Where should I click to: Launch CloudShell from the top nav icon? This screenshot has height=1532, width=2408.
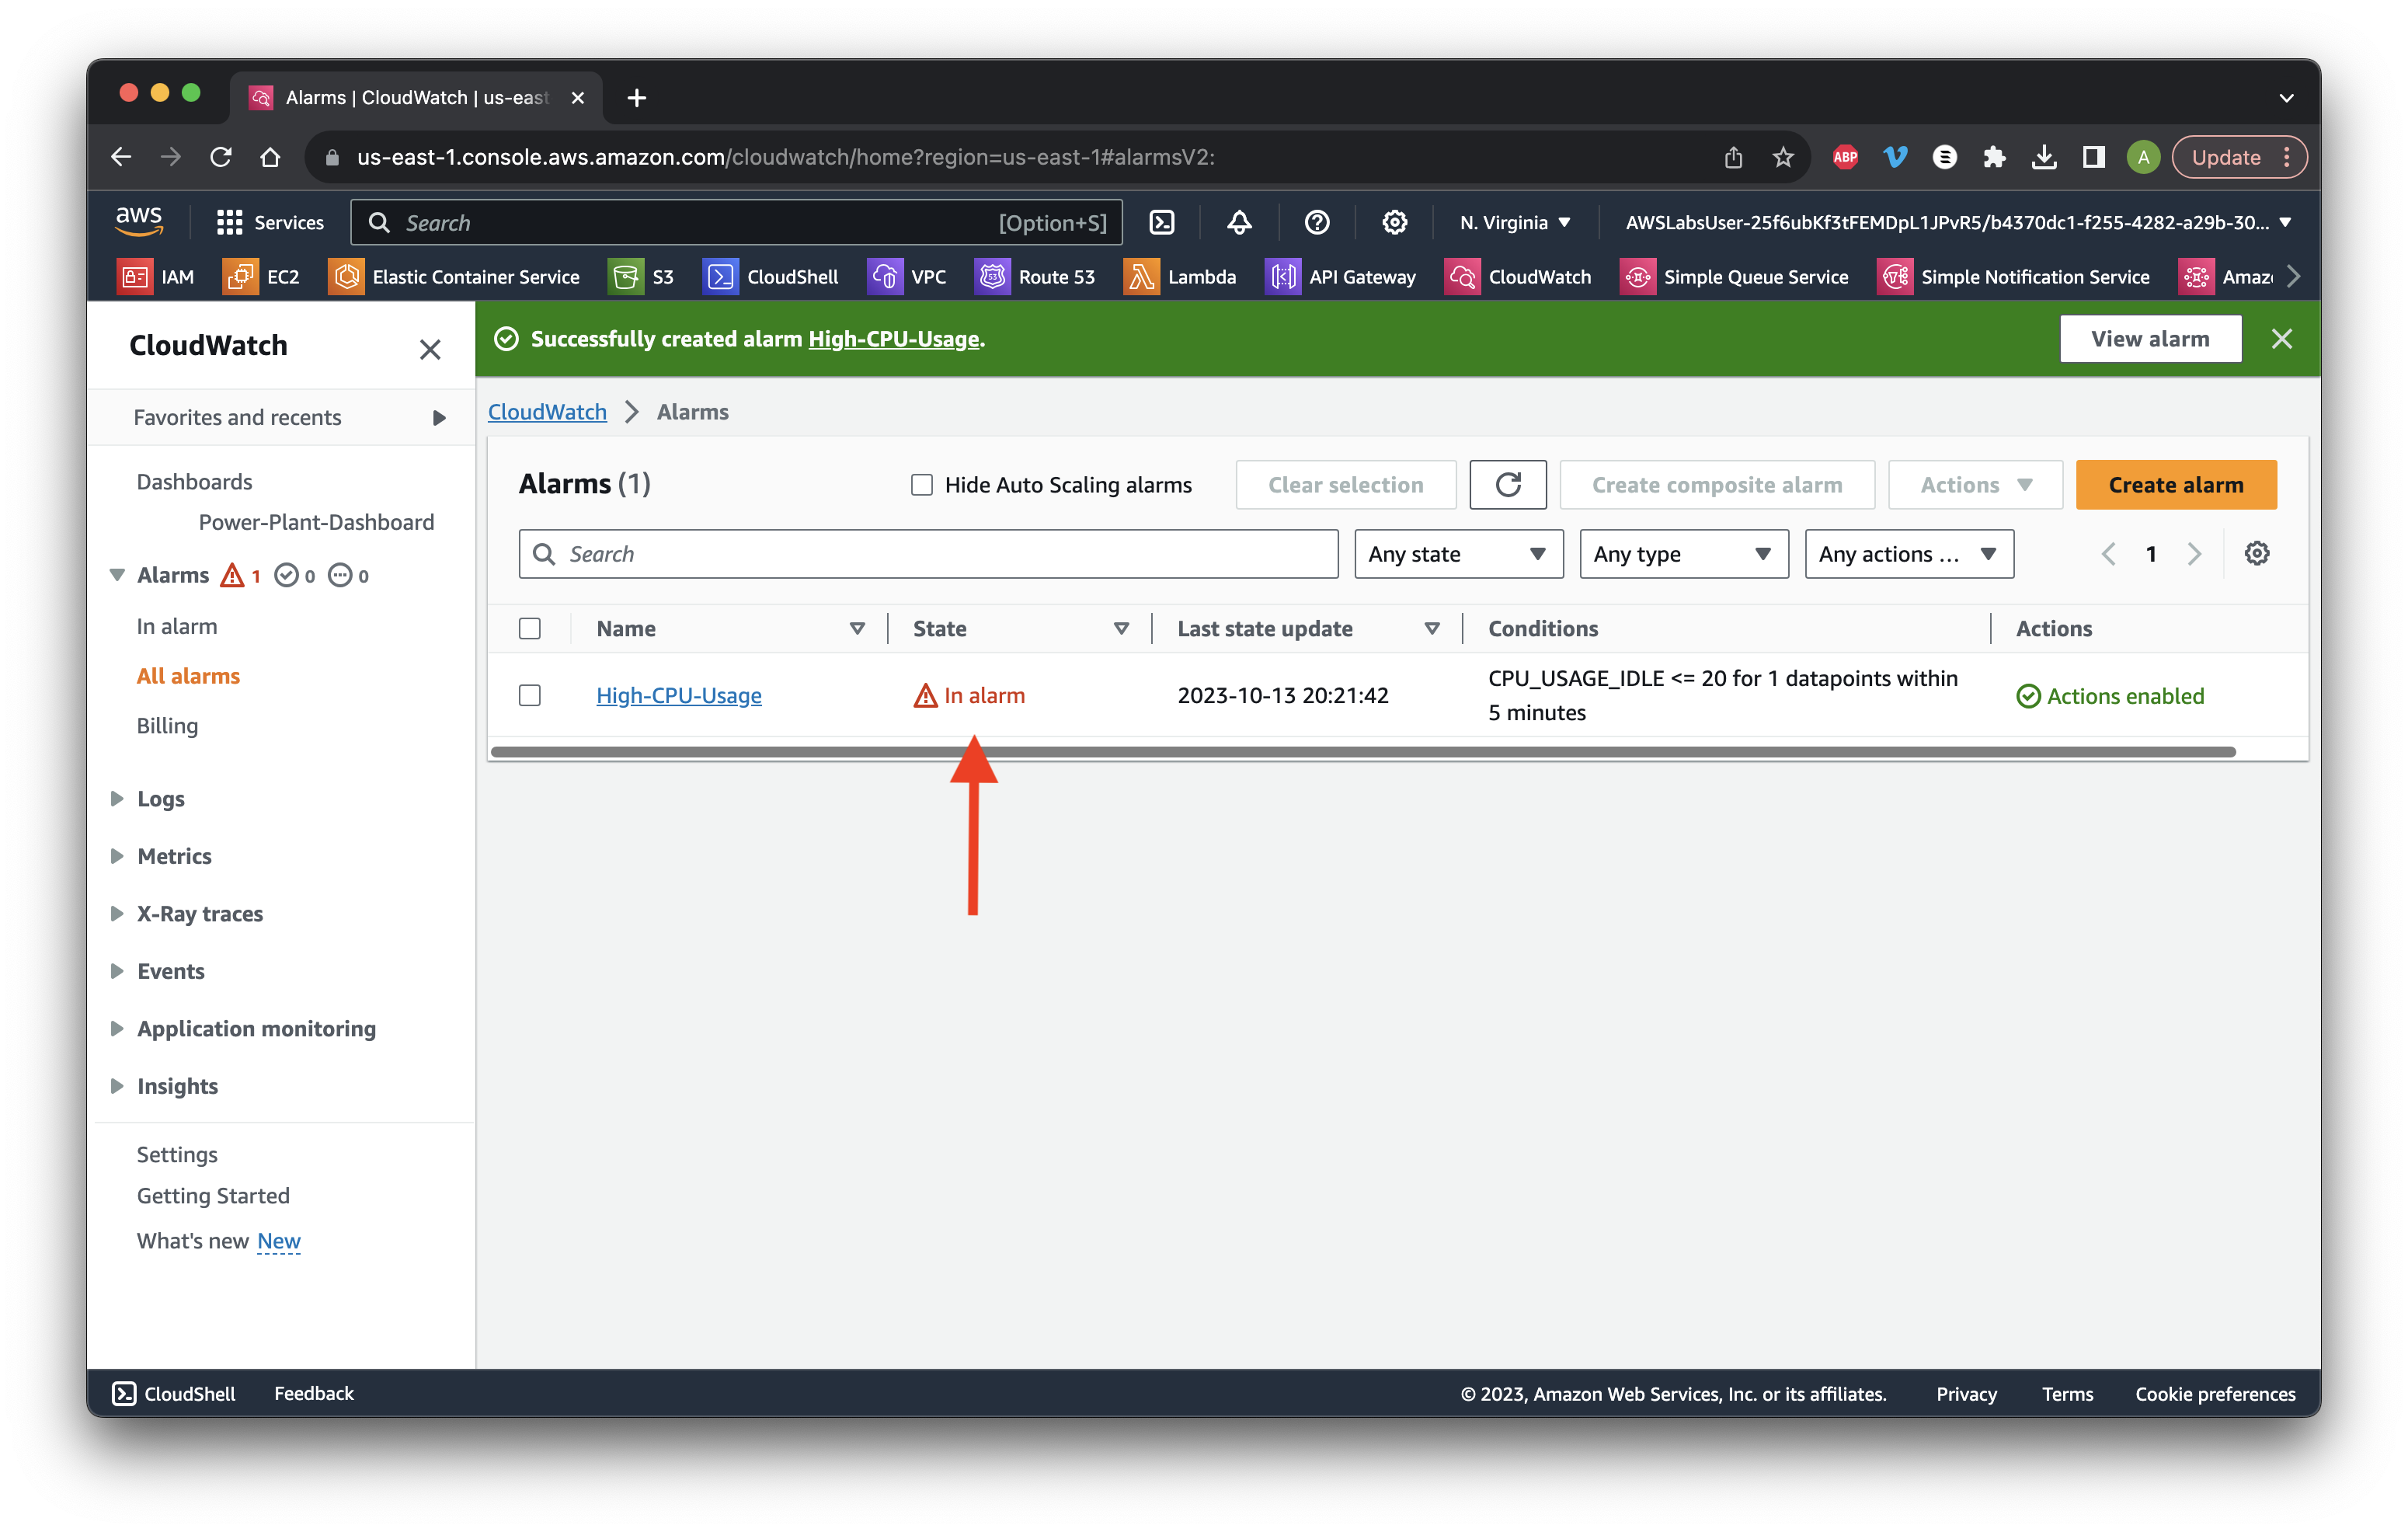tap(1161, 222)
